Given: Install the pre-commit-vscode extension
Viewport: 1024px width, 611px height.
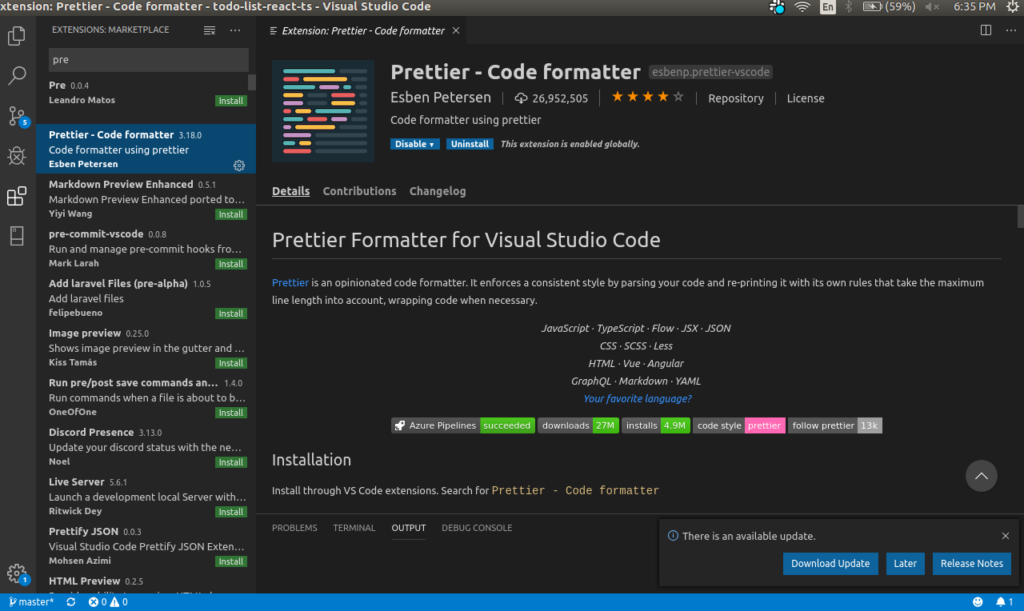Looking at the screenshot, I should [x=231, y=264].
